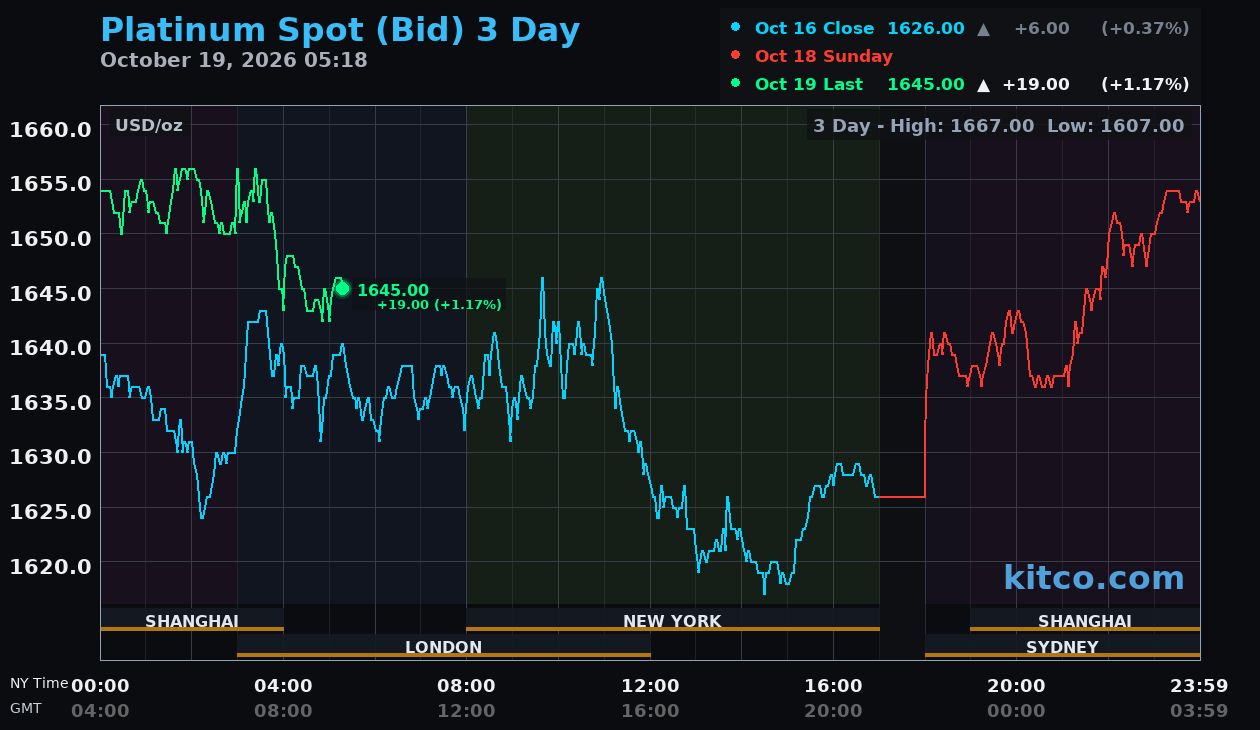
Task: Click GMT '16:00' axis tick
Action: pyautogui.click(x=650, y=711)
